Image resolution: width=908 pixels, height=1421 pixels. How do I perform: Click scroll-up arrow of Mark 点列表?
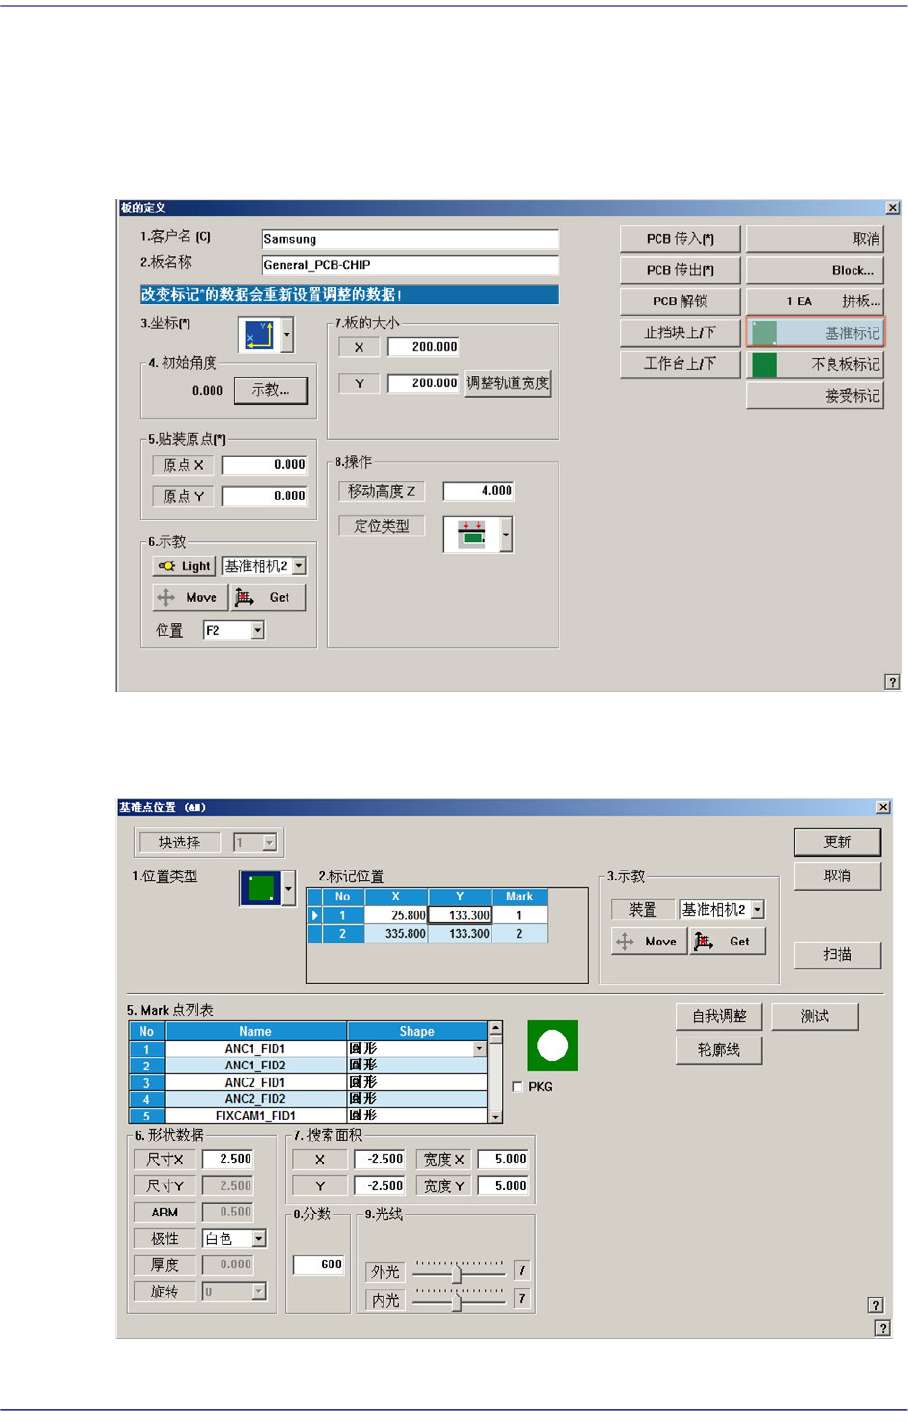(x=495, y=1028)
